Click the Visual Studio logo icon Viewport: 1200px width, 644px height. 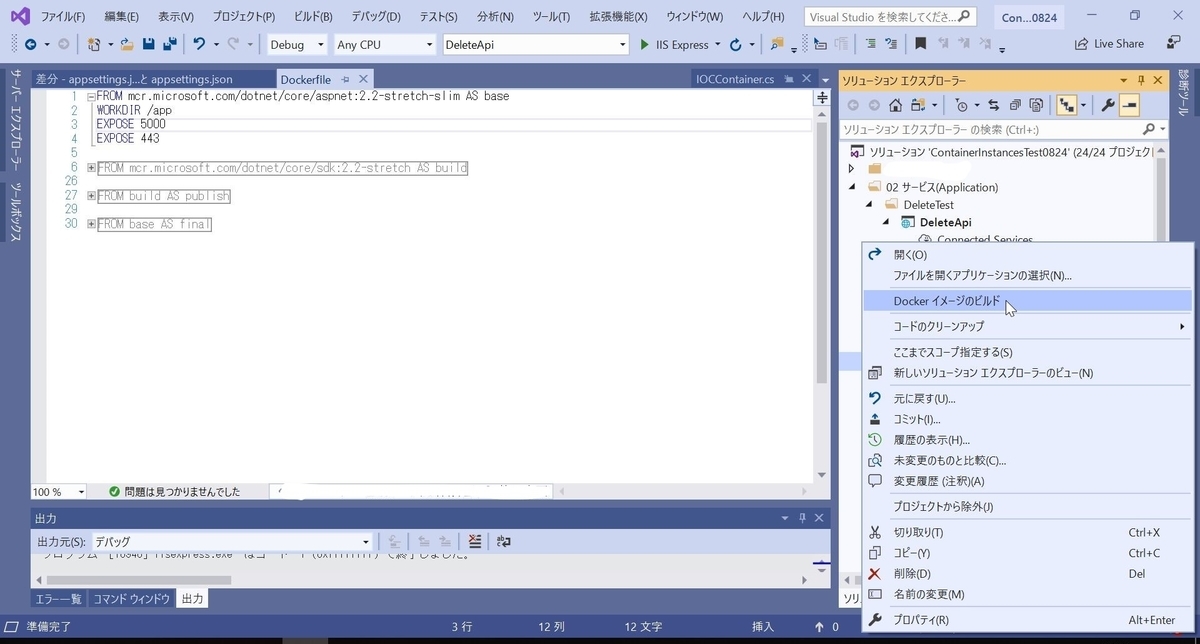point(19,17)
